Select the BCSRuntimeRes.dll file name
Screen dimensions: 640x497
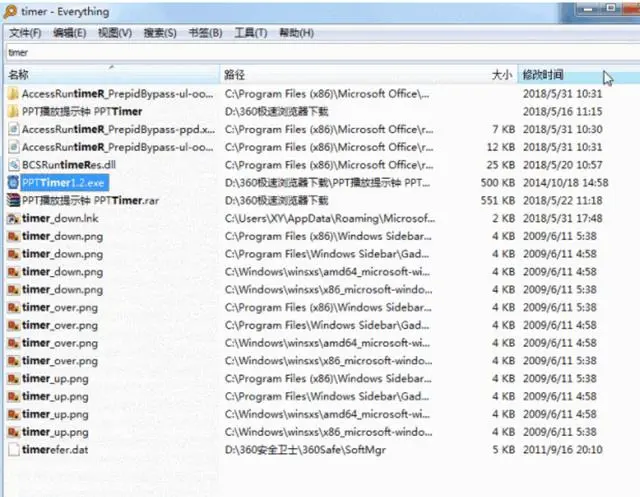point(69,165)
